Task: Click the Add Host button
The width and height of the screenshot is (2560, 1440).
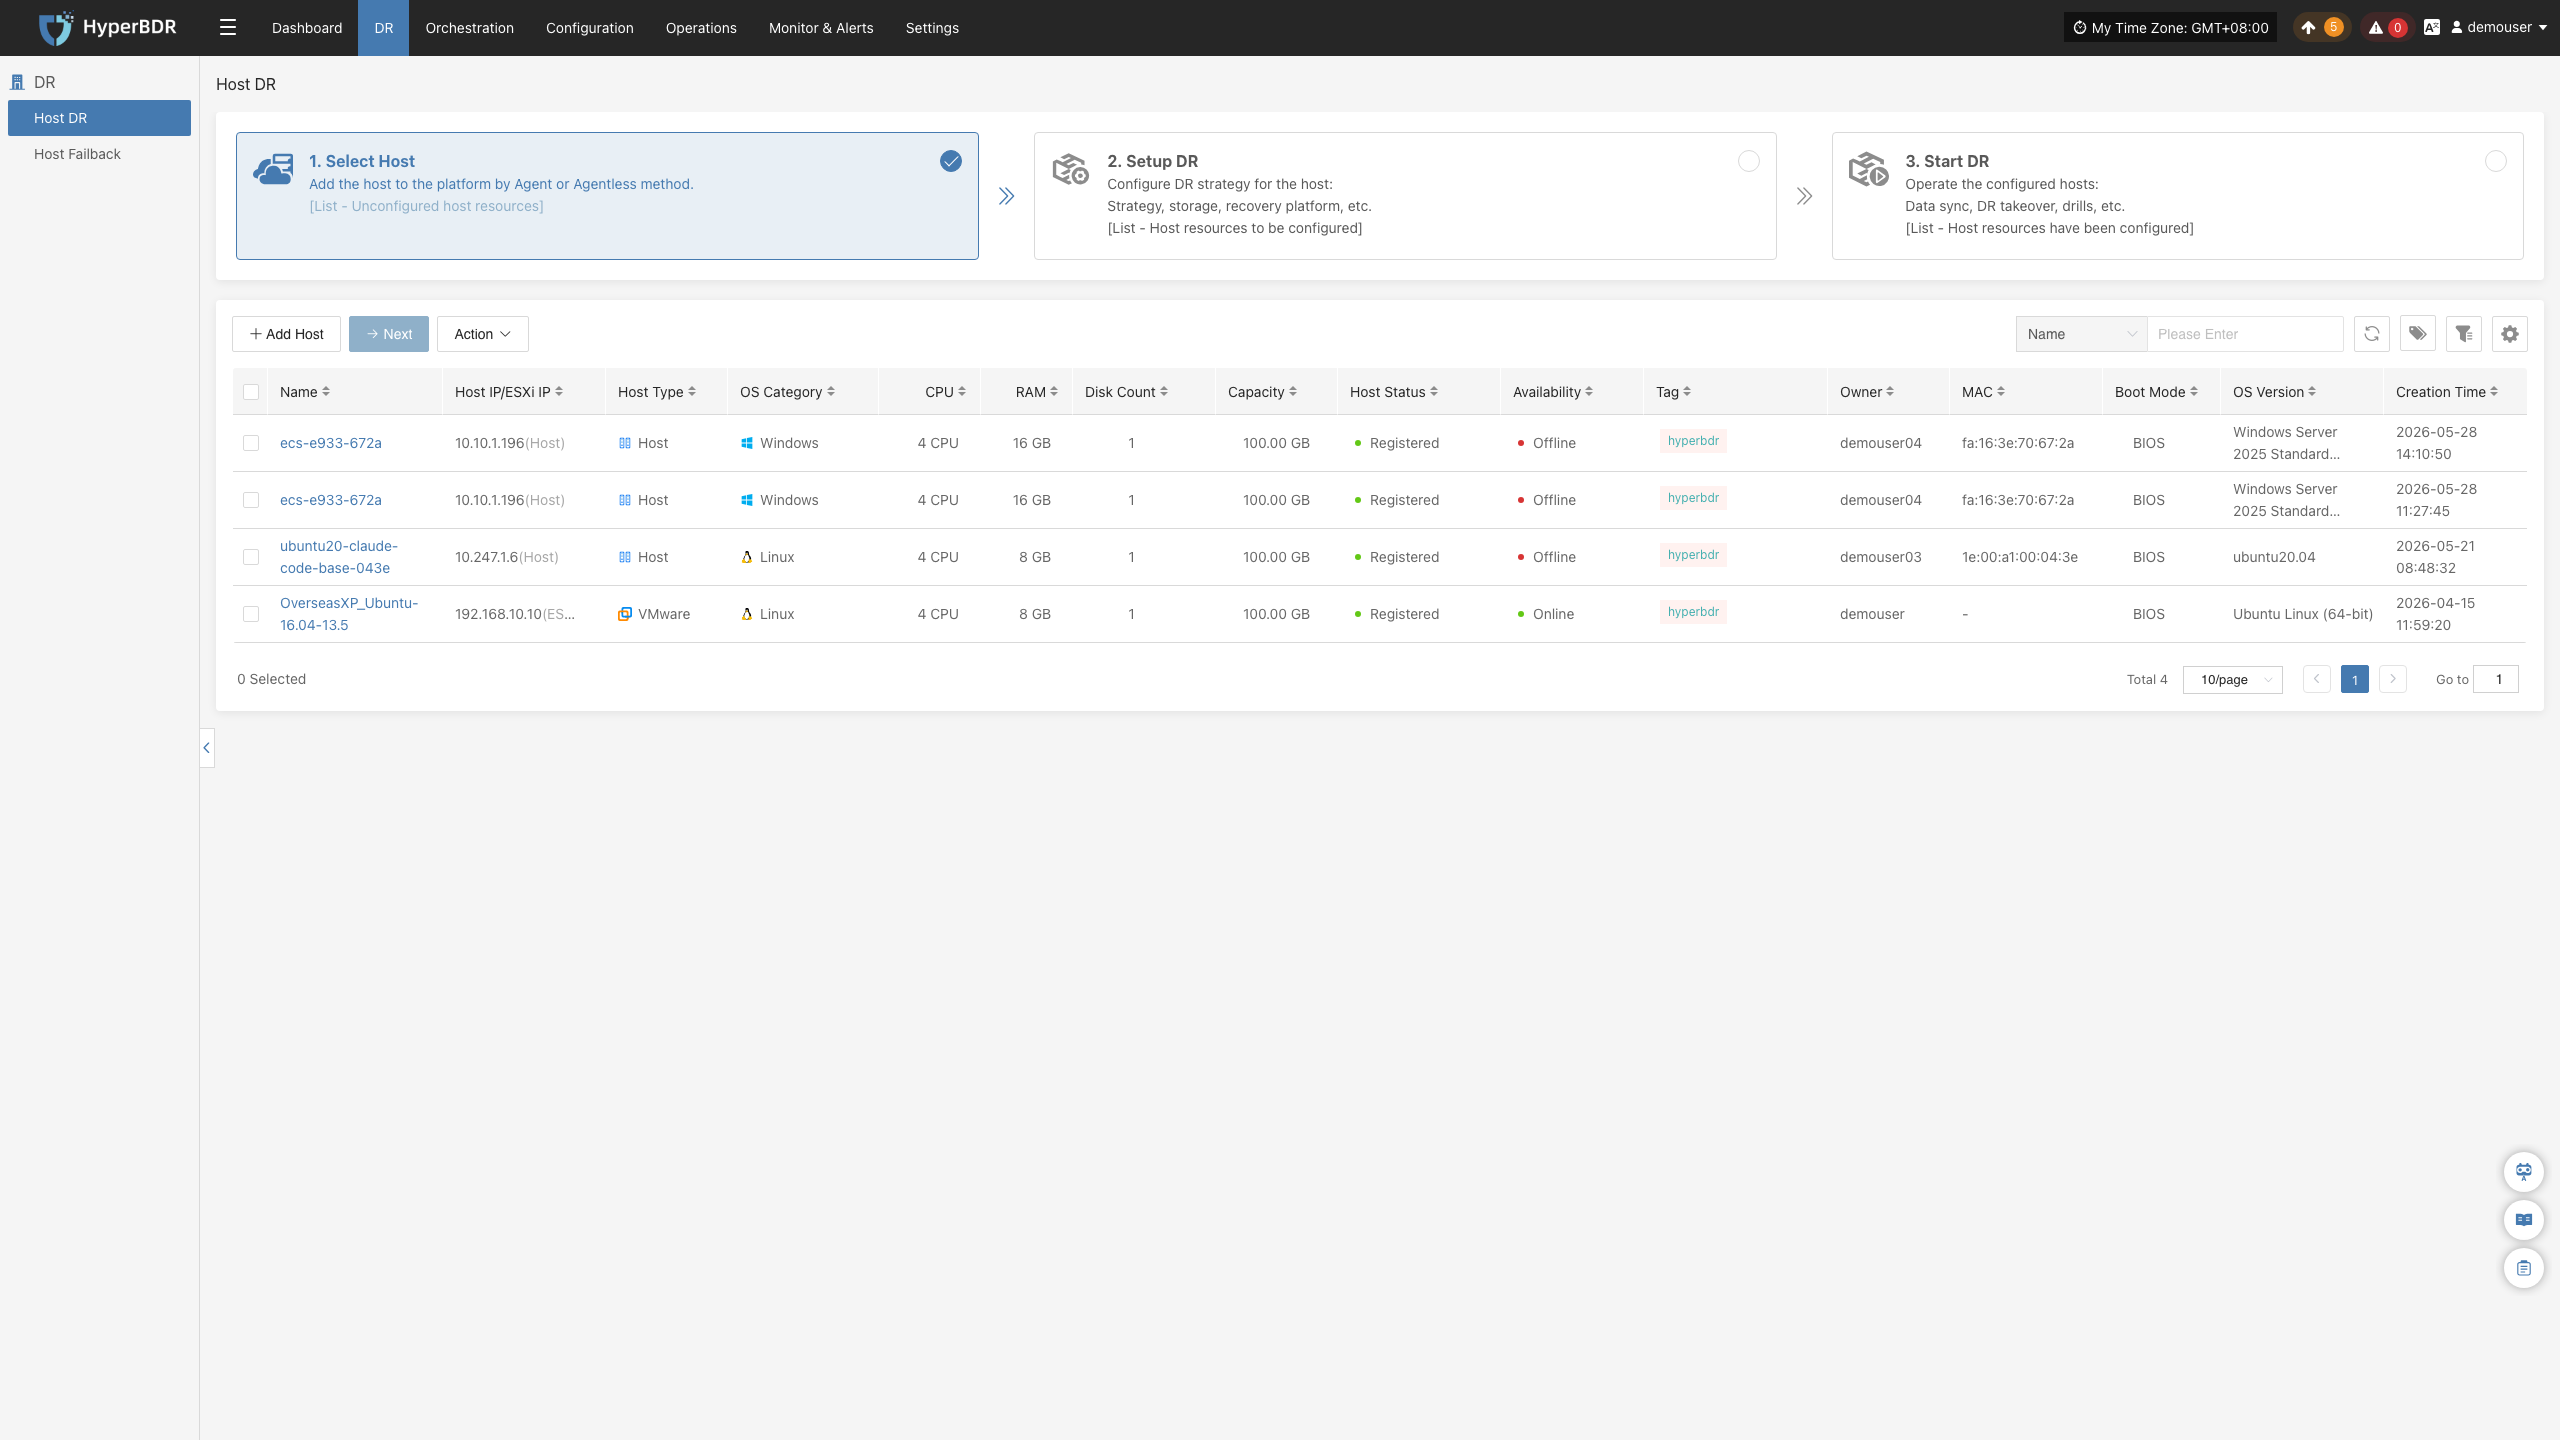Action: tap(286, 334)
